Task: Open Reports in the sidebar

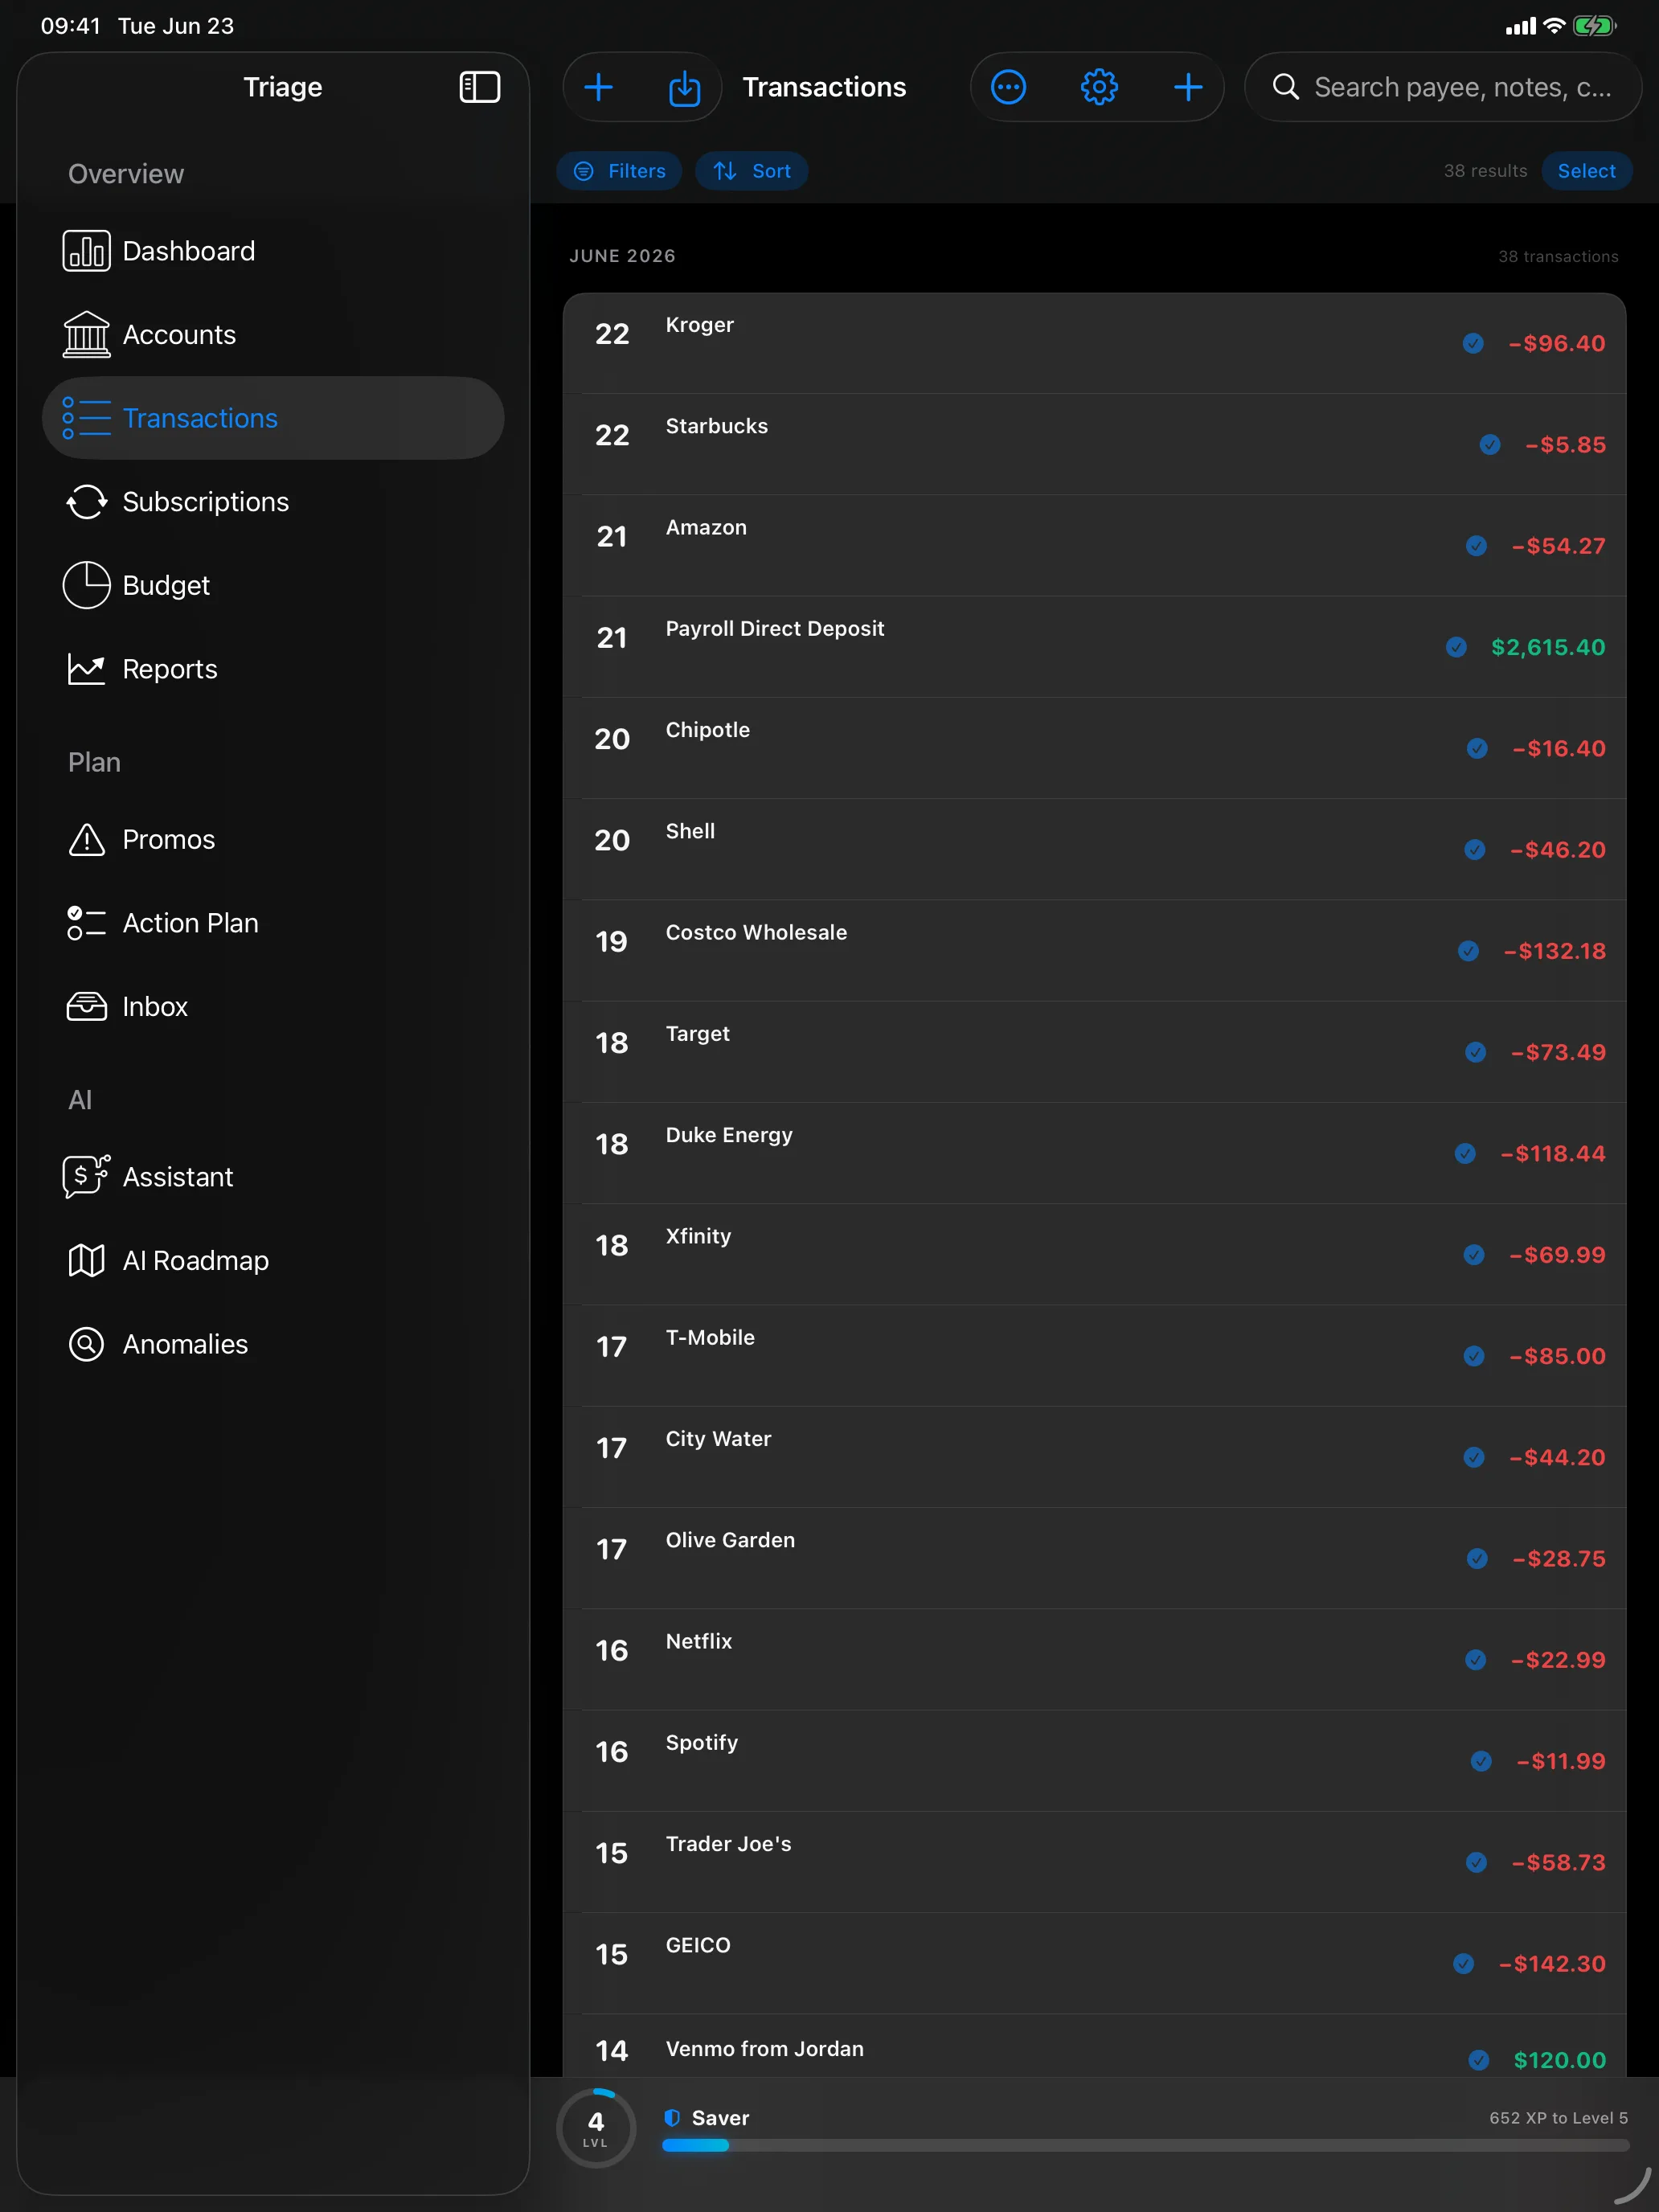Action: click(x=272, y=669)
